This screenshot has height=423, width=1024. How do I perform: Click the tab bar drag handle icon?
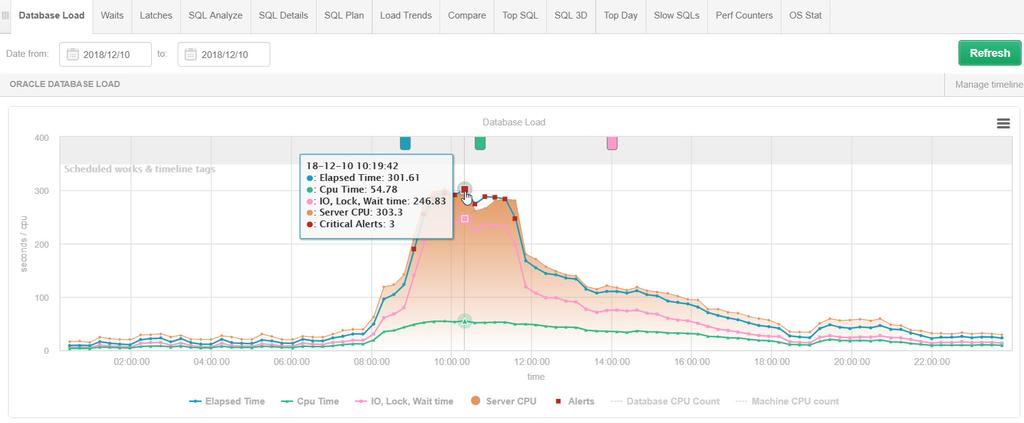tap(6, 15)
